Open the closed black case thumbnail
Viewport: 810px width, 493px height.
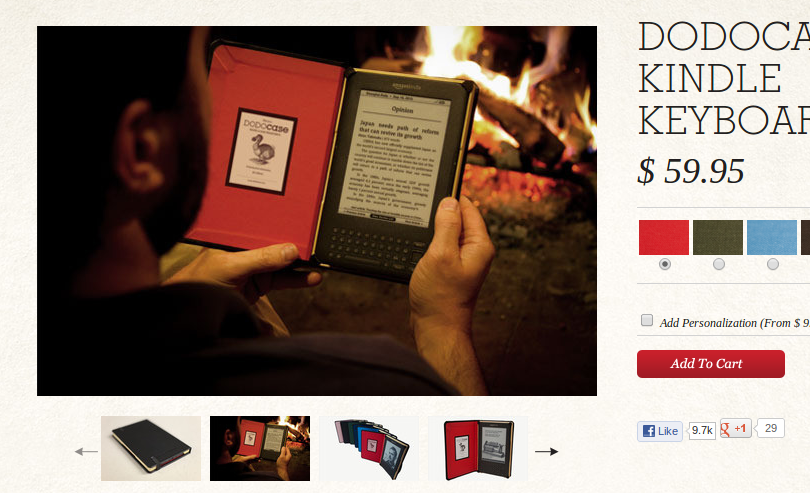click(x=151, y=448)
